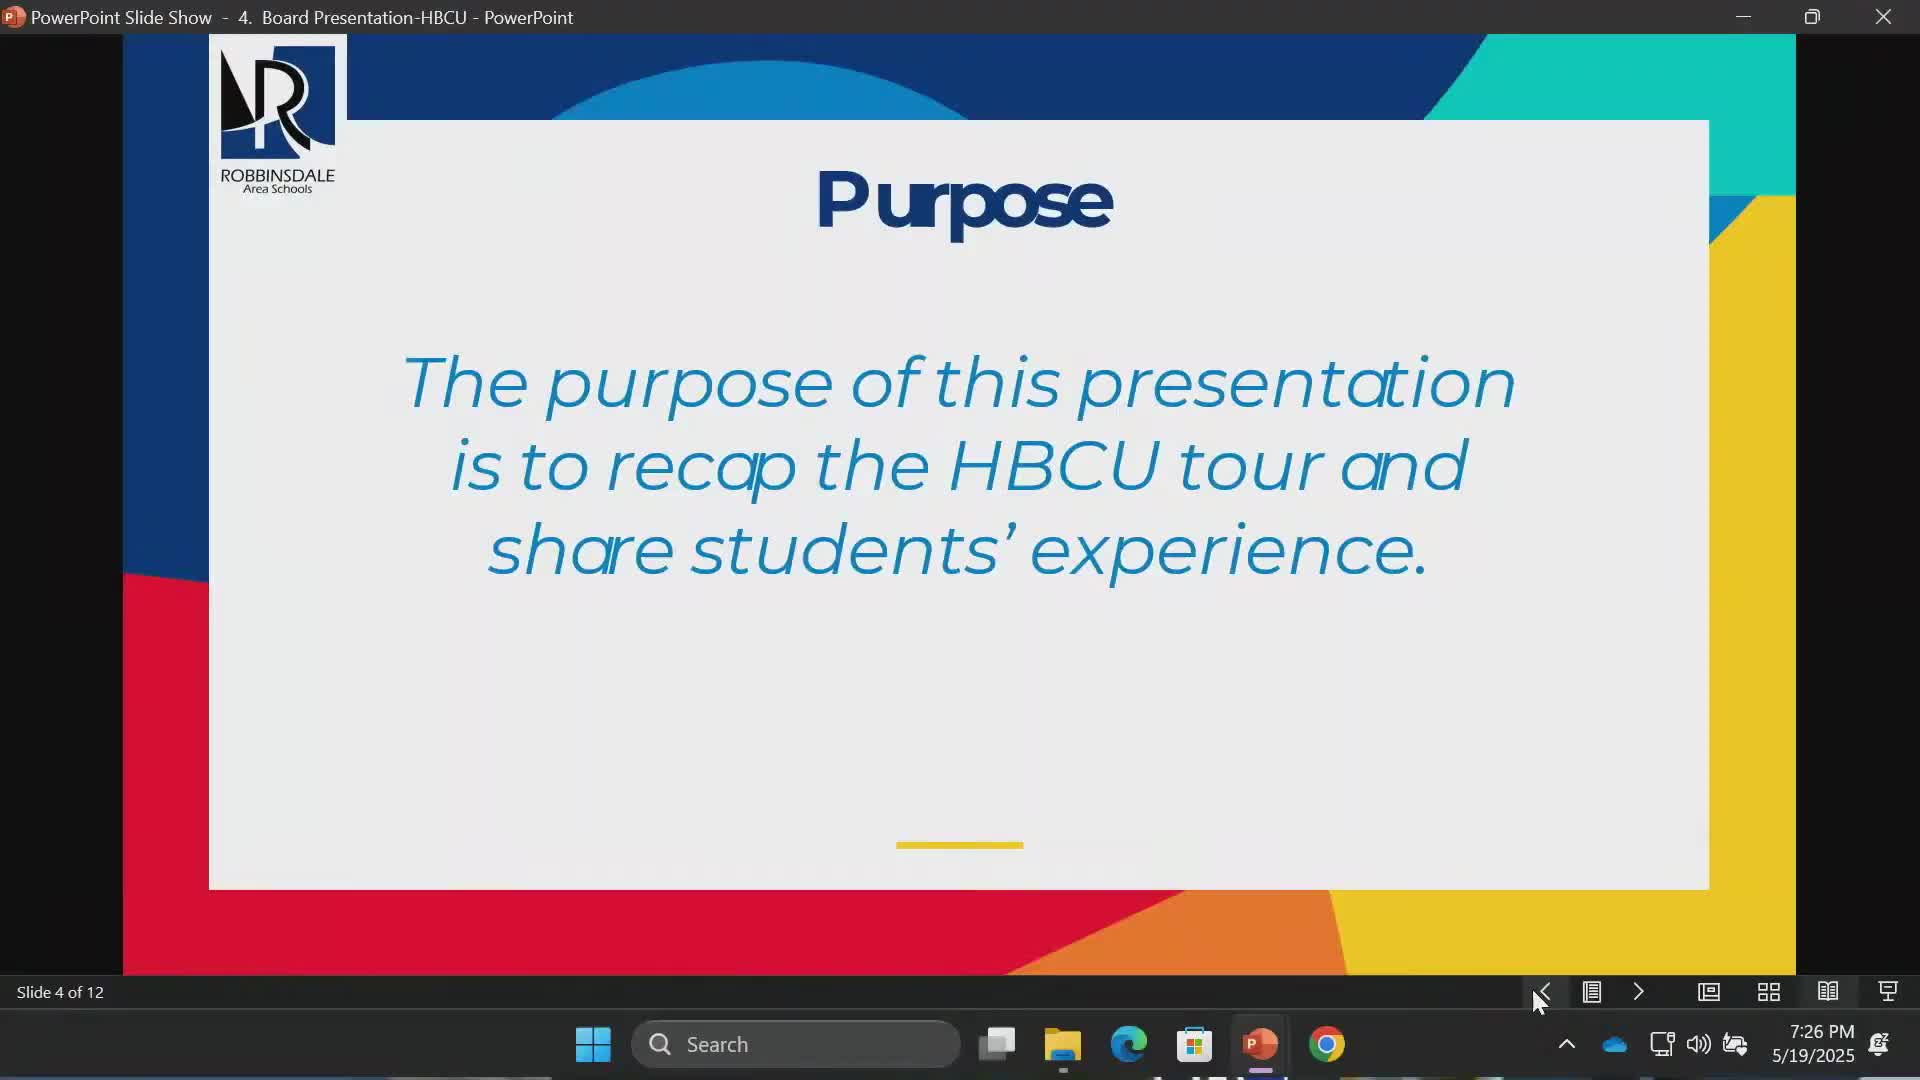Open Microsoft Edge from the taskbar

(1128, 1044)
